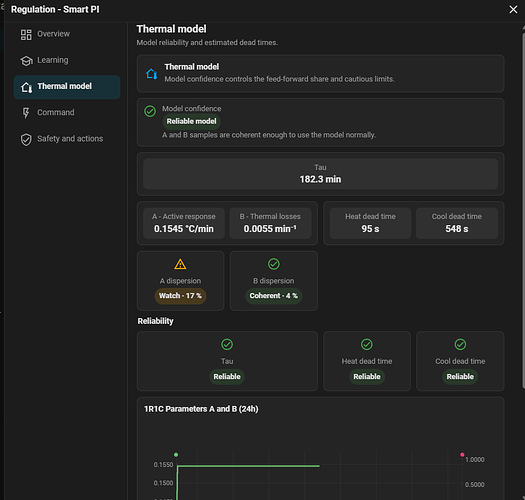Close the Regulation - Smart PI dialog
Image resolution: width=525 pixels, height=500 pixels.
coord(513,9)
